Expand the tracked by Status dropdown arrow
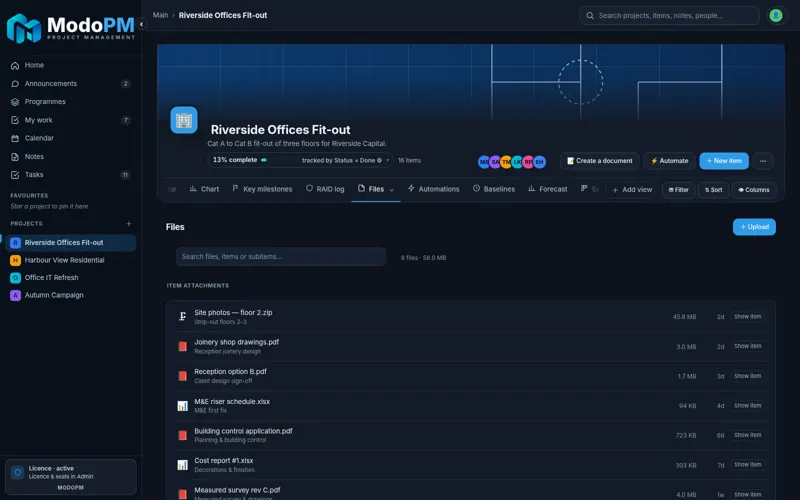Screen dimensions: 800x500 tap(387, 160)
